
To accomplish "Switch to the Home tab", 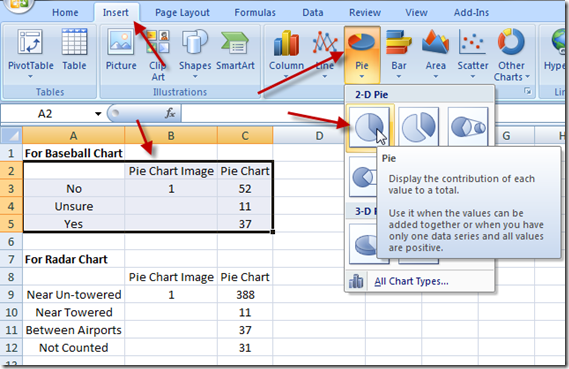I will [x=65, y=13].
